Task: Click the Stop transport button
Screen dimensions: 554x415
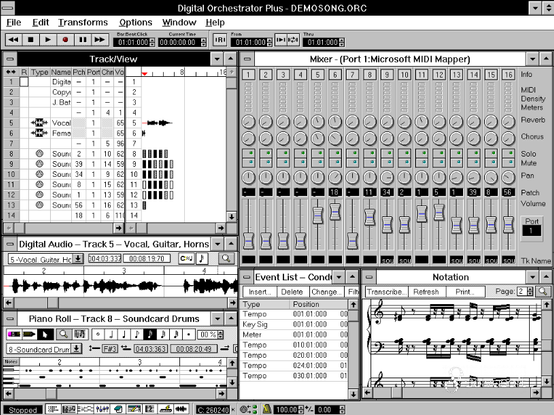Action: (x=31, y=40)
